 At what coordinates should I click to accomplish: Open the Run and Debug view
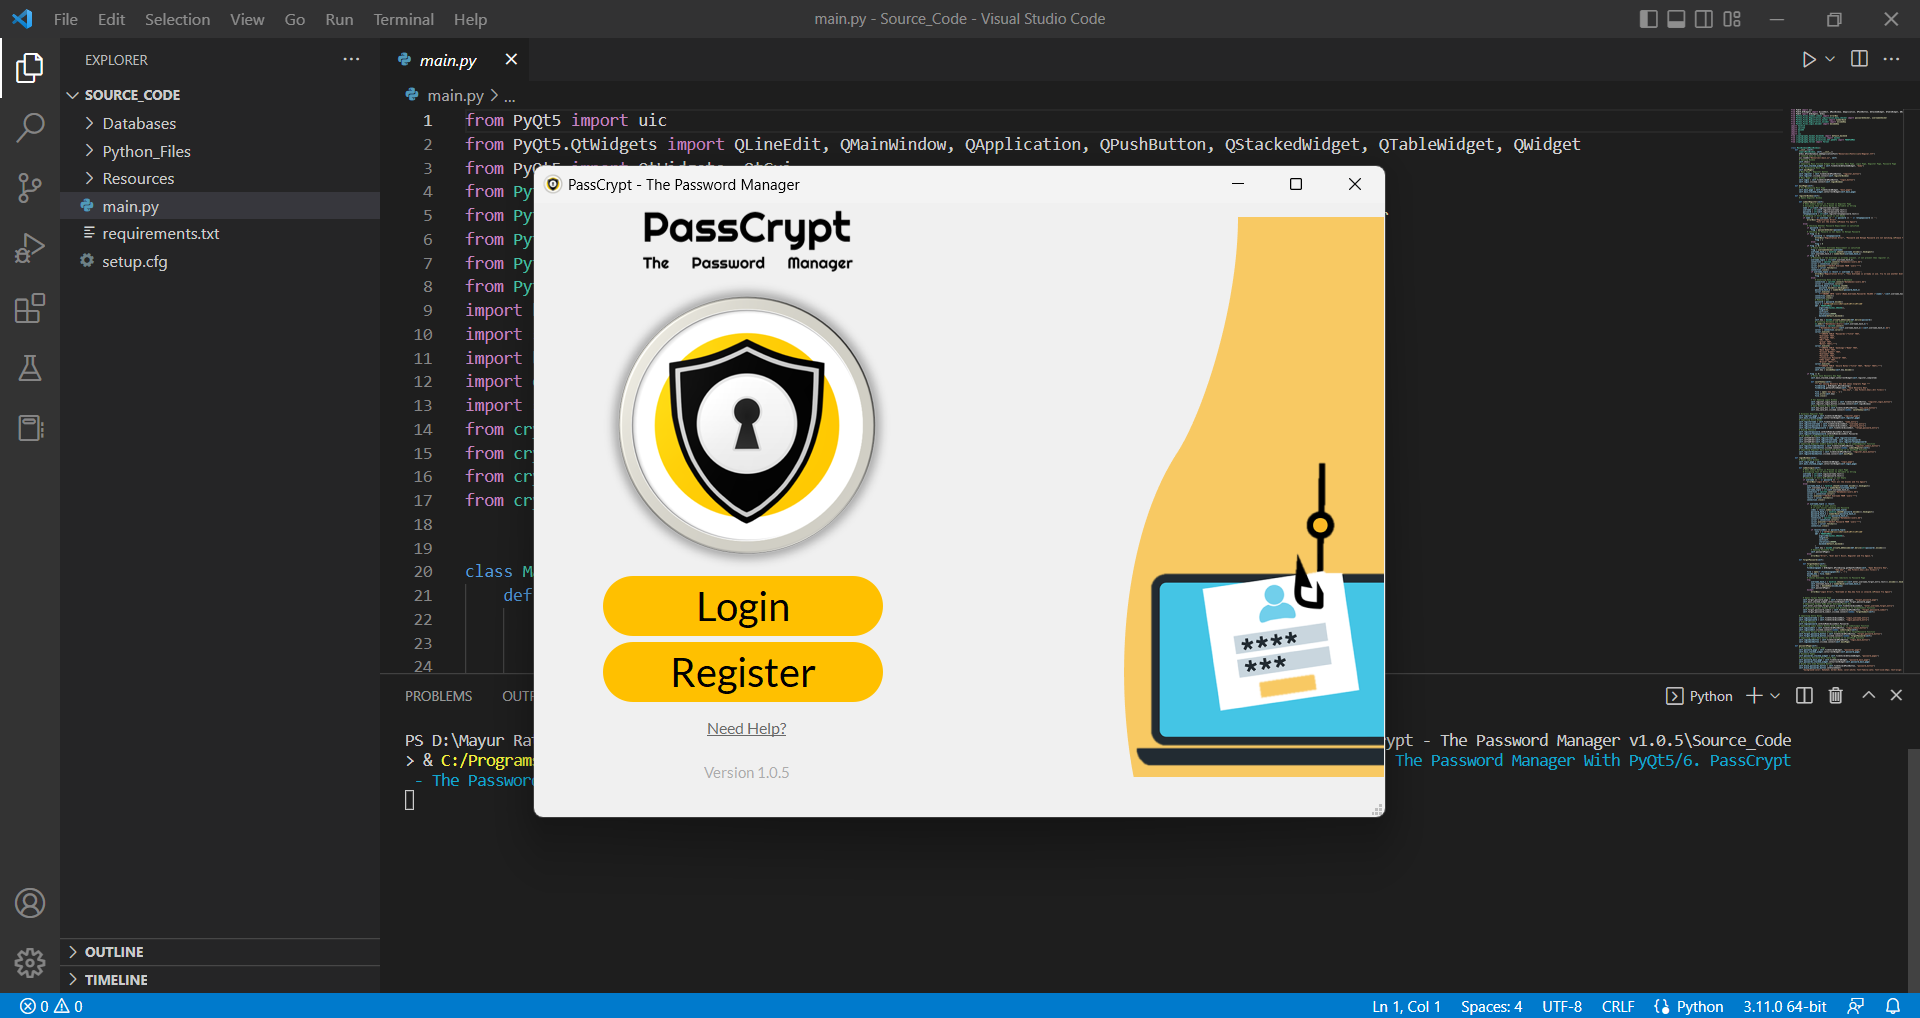coord(30,247)
